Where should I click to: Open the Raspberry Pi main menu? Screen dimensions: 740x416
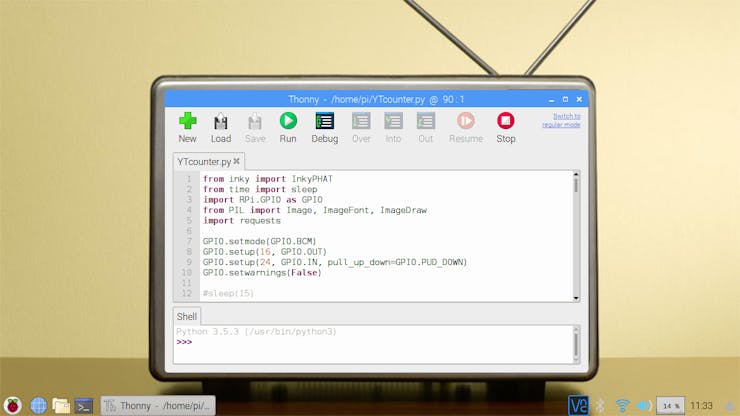pyautogui.click(x=13, y=406)
